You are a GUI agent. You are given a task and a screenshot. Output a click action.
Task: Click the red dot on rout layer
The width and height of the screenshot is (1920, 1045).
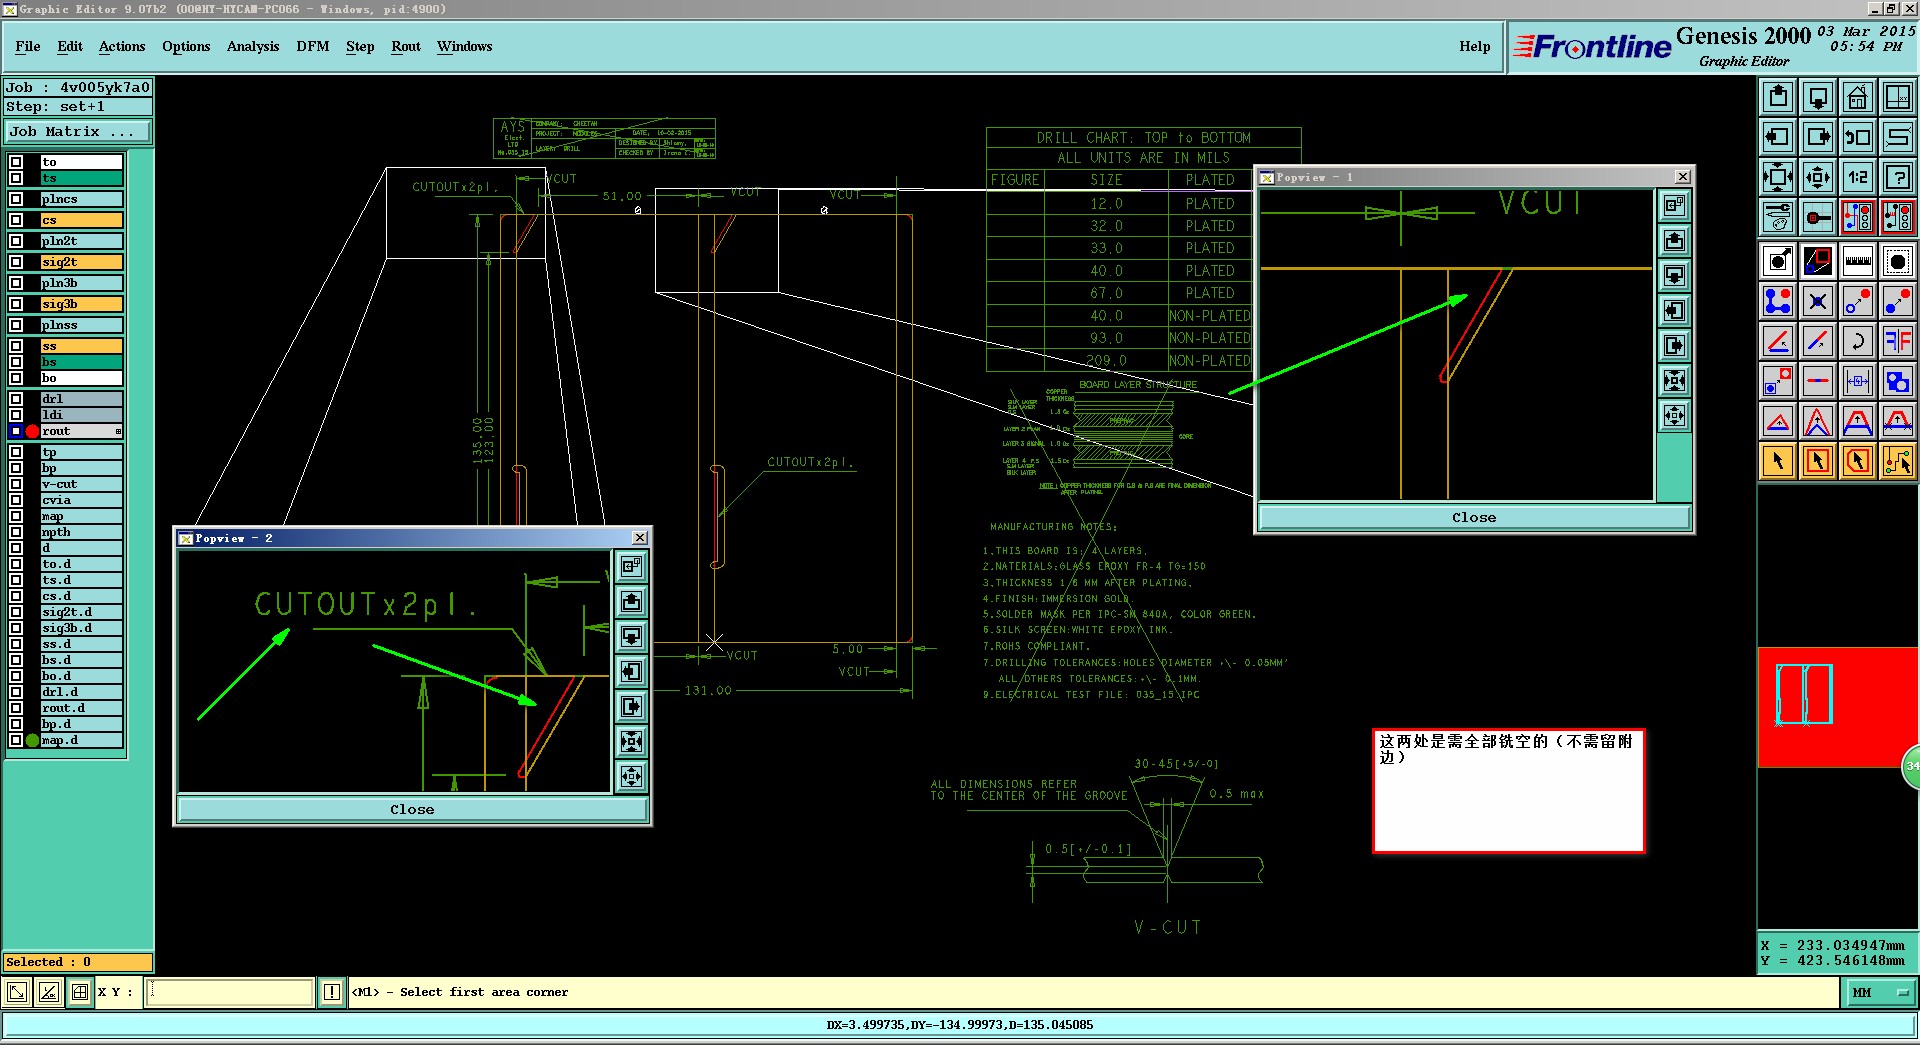click(x=32, y=431)
